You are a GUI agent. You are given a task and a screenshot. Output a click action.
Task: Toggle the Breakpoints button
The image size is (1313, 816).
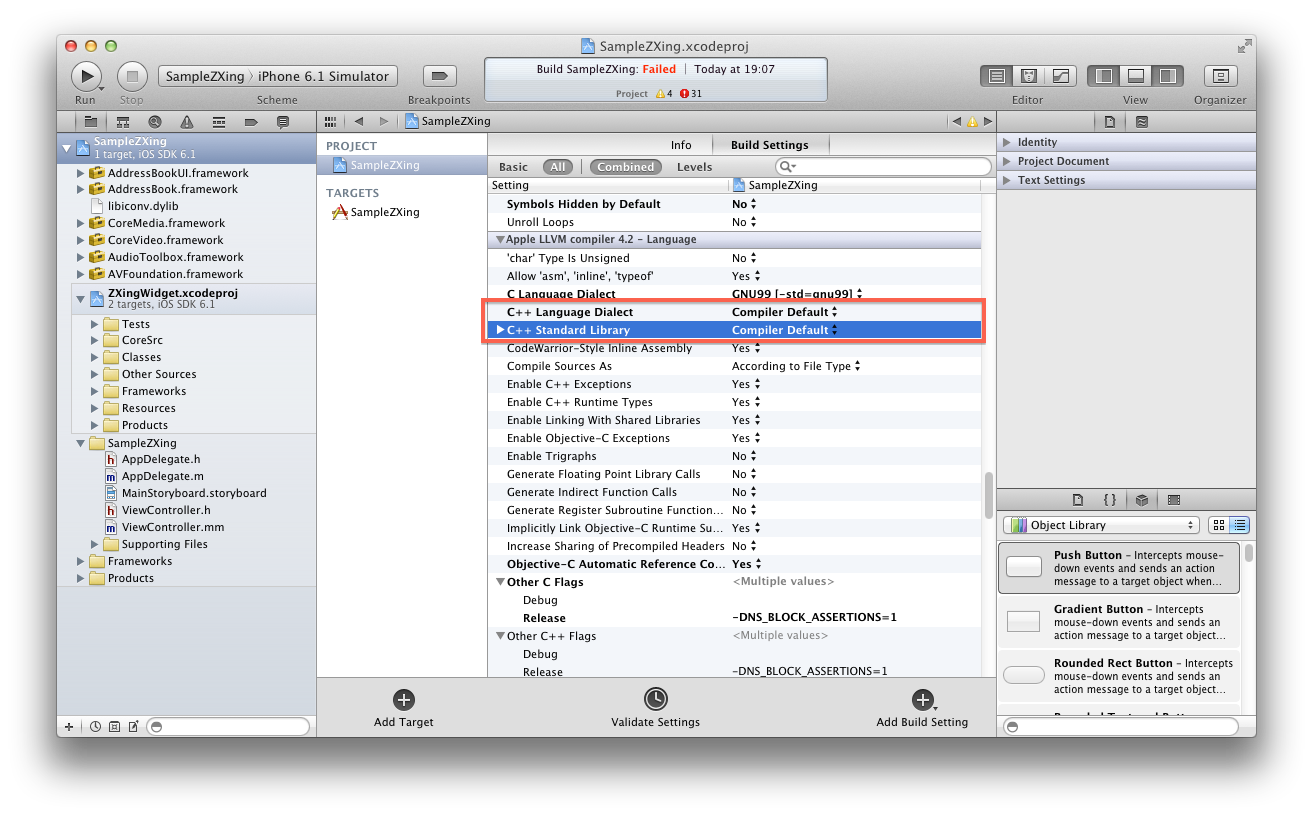[x=439, y=76]
